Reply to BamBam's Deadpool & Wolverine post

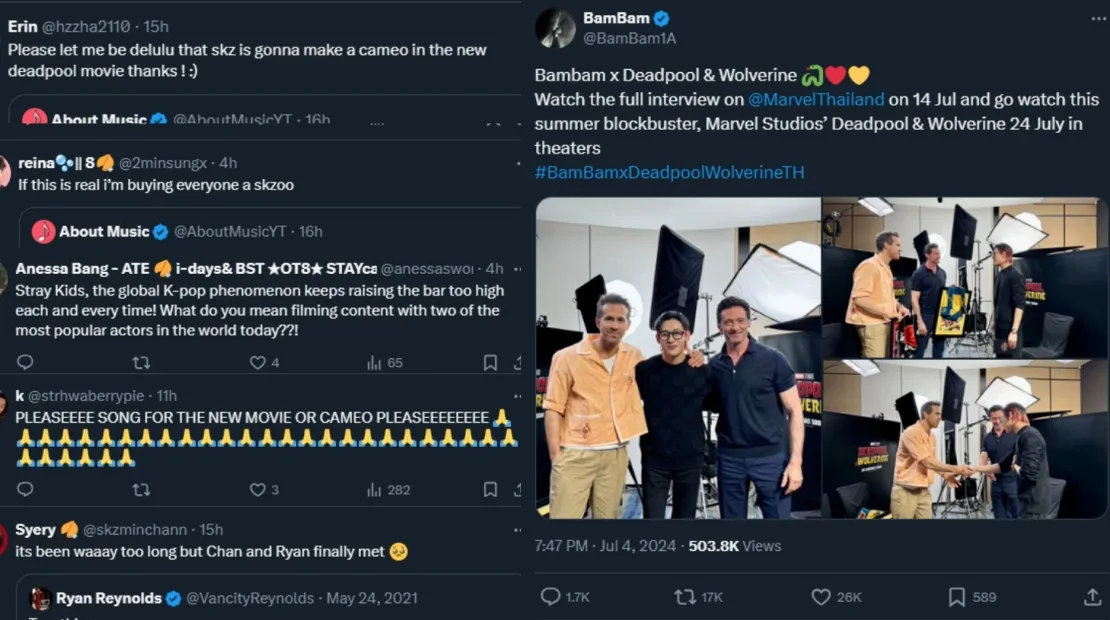pos(551,597)
